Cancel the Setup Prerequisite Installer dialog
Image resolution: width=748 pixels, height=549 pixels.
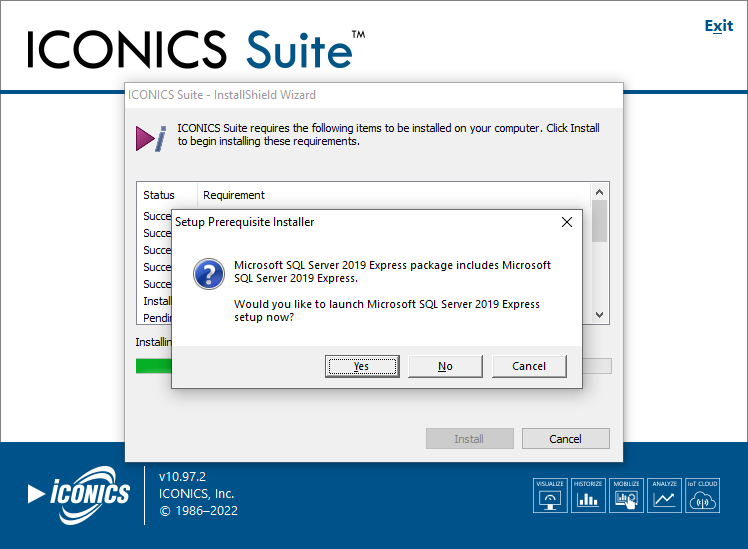pos(529,366)
